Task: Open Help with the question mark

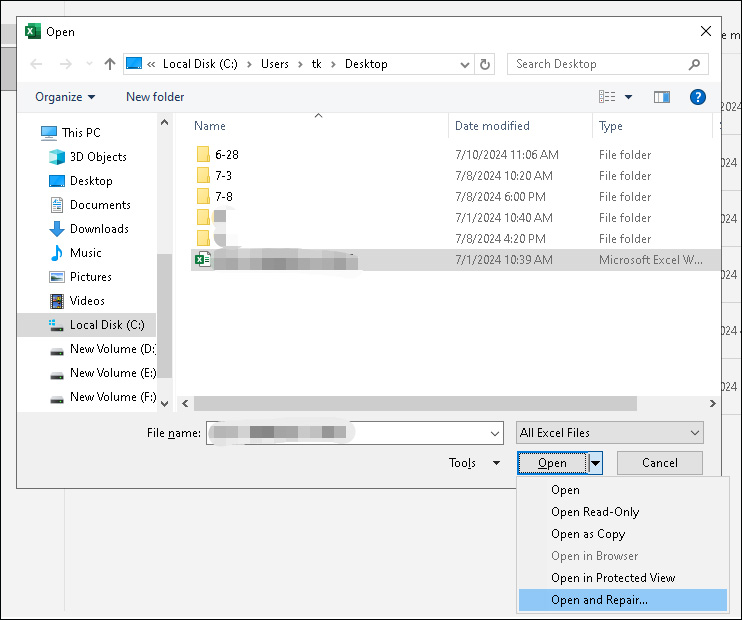Action: click(698, 97)
